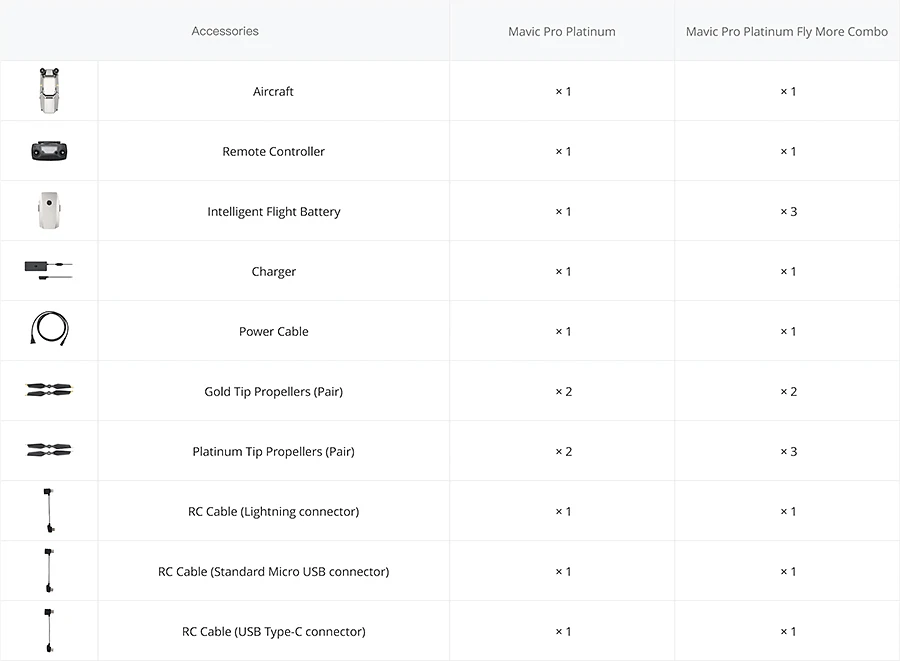Image resolution: width=900 pixels, height=661 pixels.
Task: Select the Mavic Pro Platinum column header
Action: coord(562,32)
